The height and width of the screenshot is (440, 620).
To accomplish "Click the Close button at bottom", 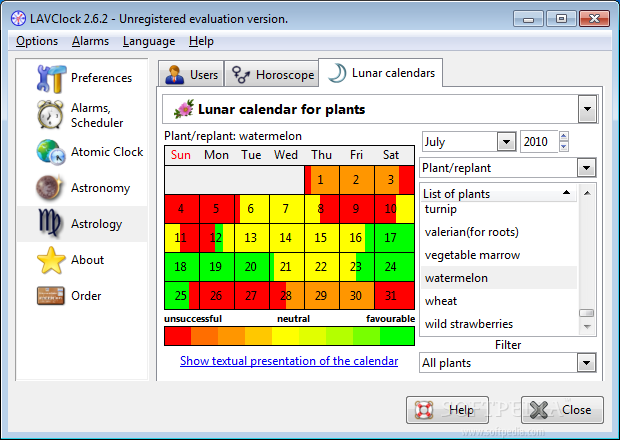I will tap(562, 410).
